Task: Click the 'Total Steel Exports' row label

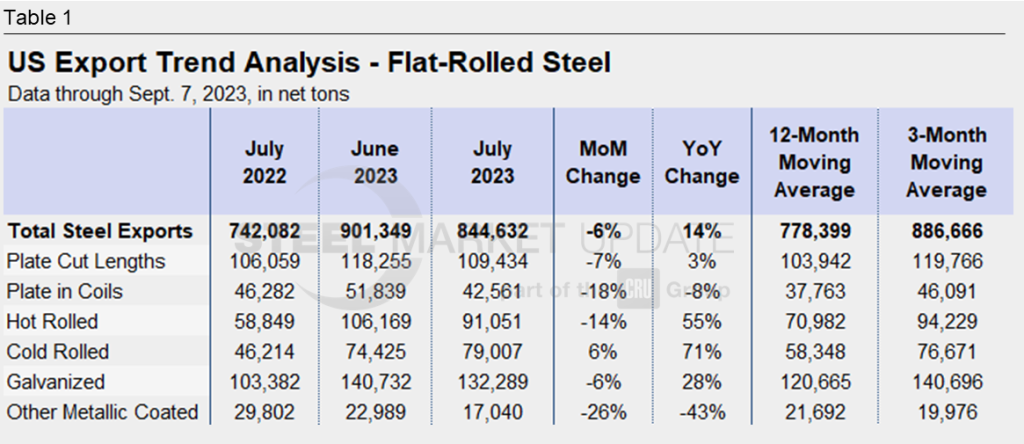Action: pos(100,231)
